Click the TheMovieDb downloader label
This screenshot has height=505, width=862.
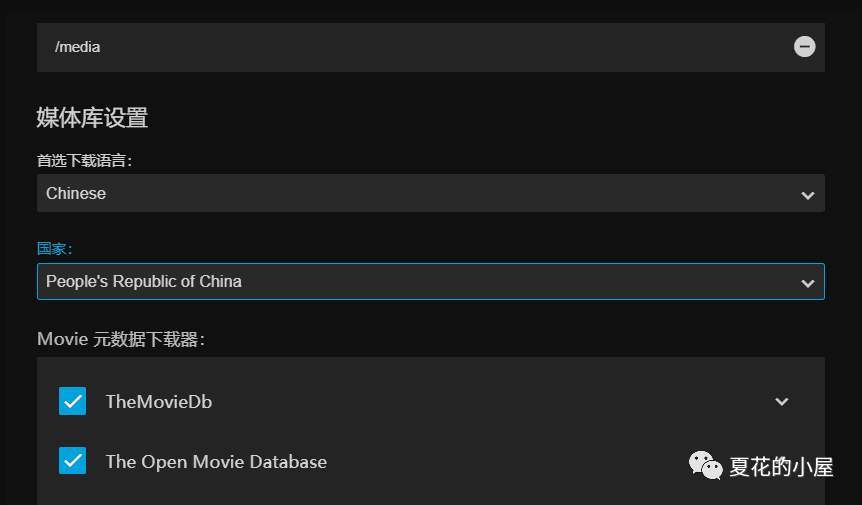click(159, 402)
